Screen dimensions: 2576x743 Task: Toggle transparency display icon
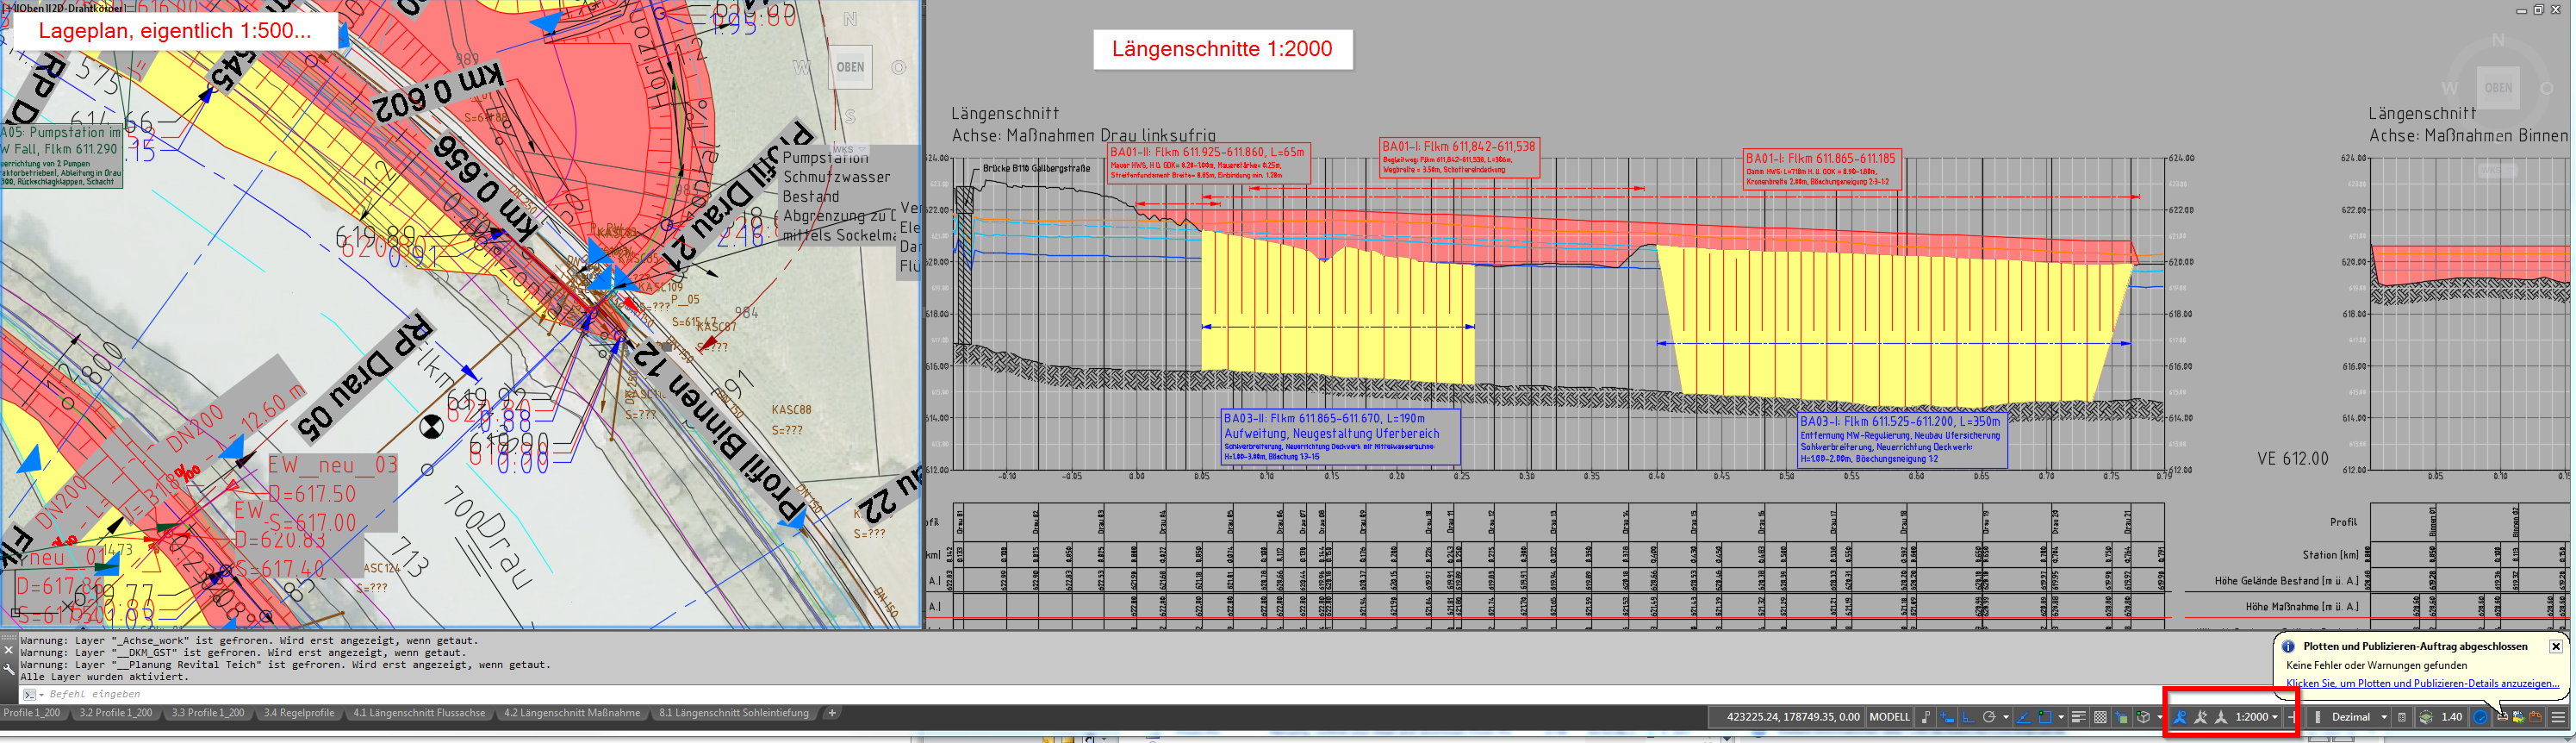pyautogui.click(x=2100, y=717)
